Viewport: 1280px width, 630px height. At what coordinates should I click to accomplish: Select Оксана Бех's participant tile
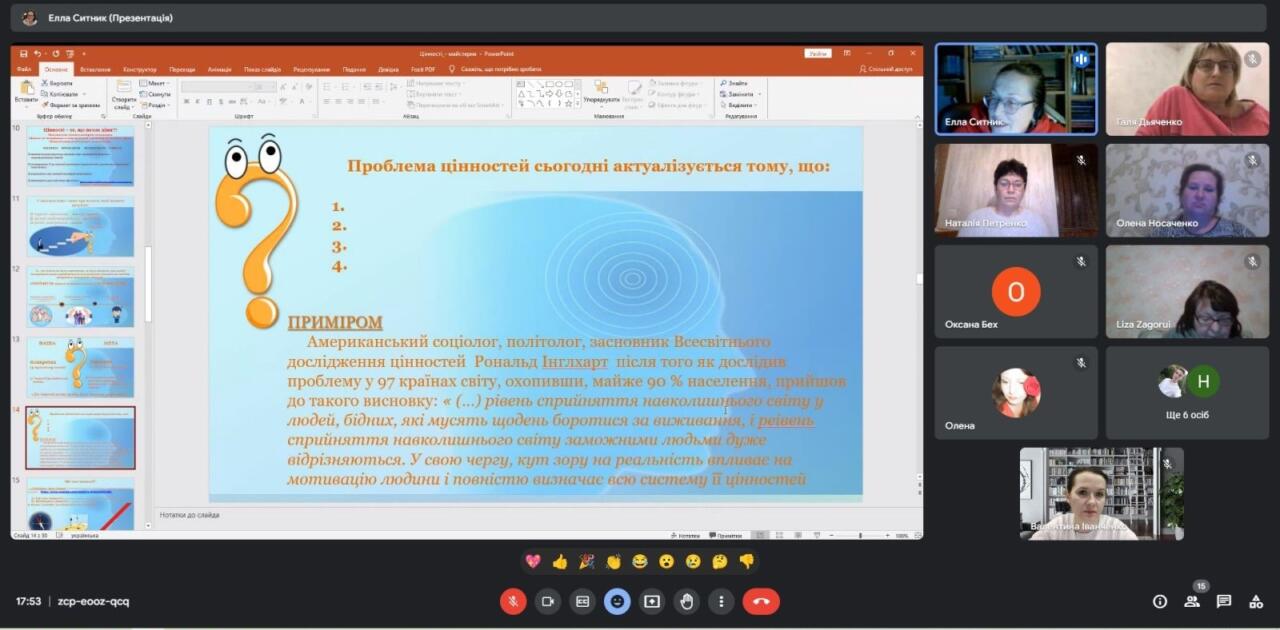pos(1016,291)
